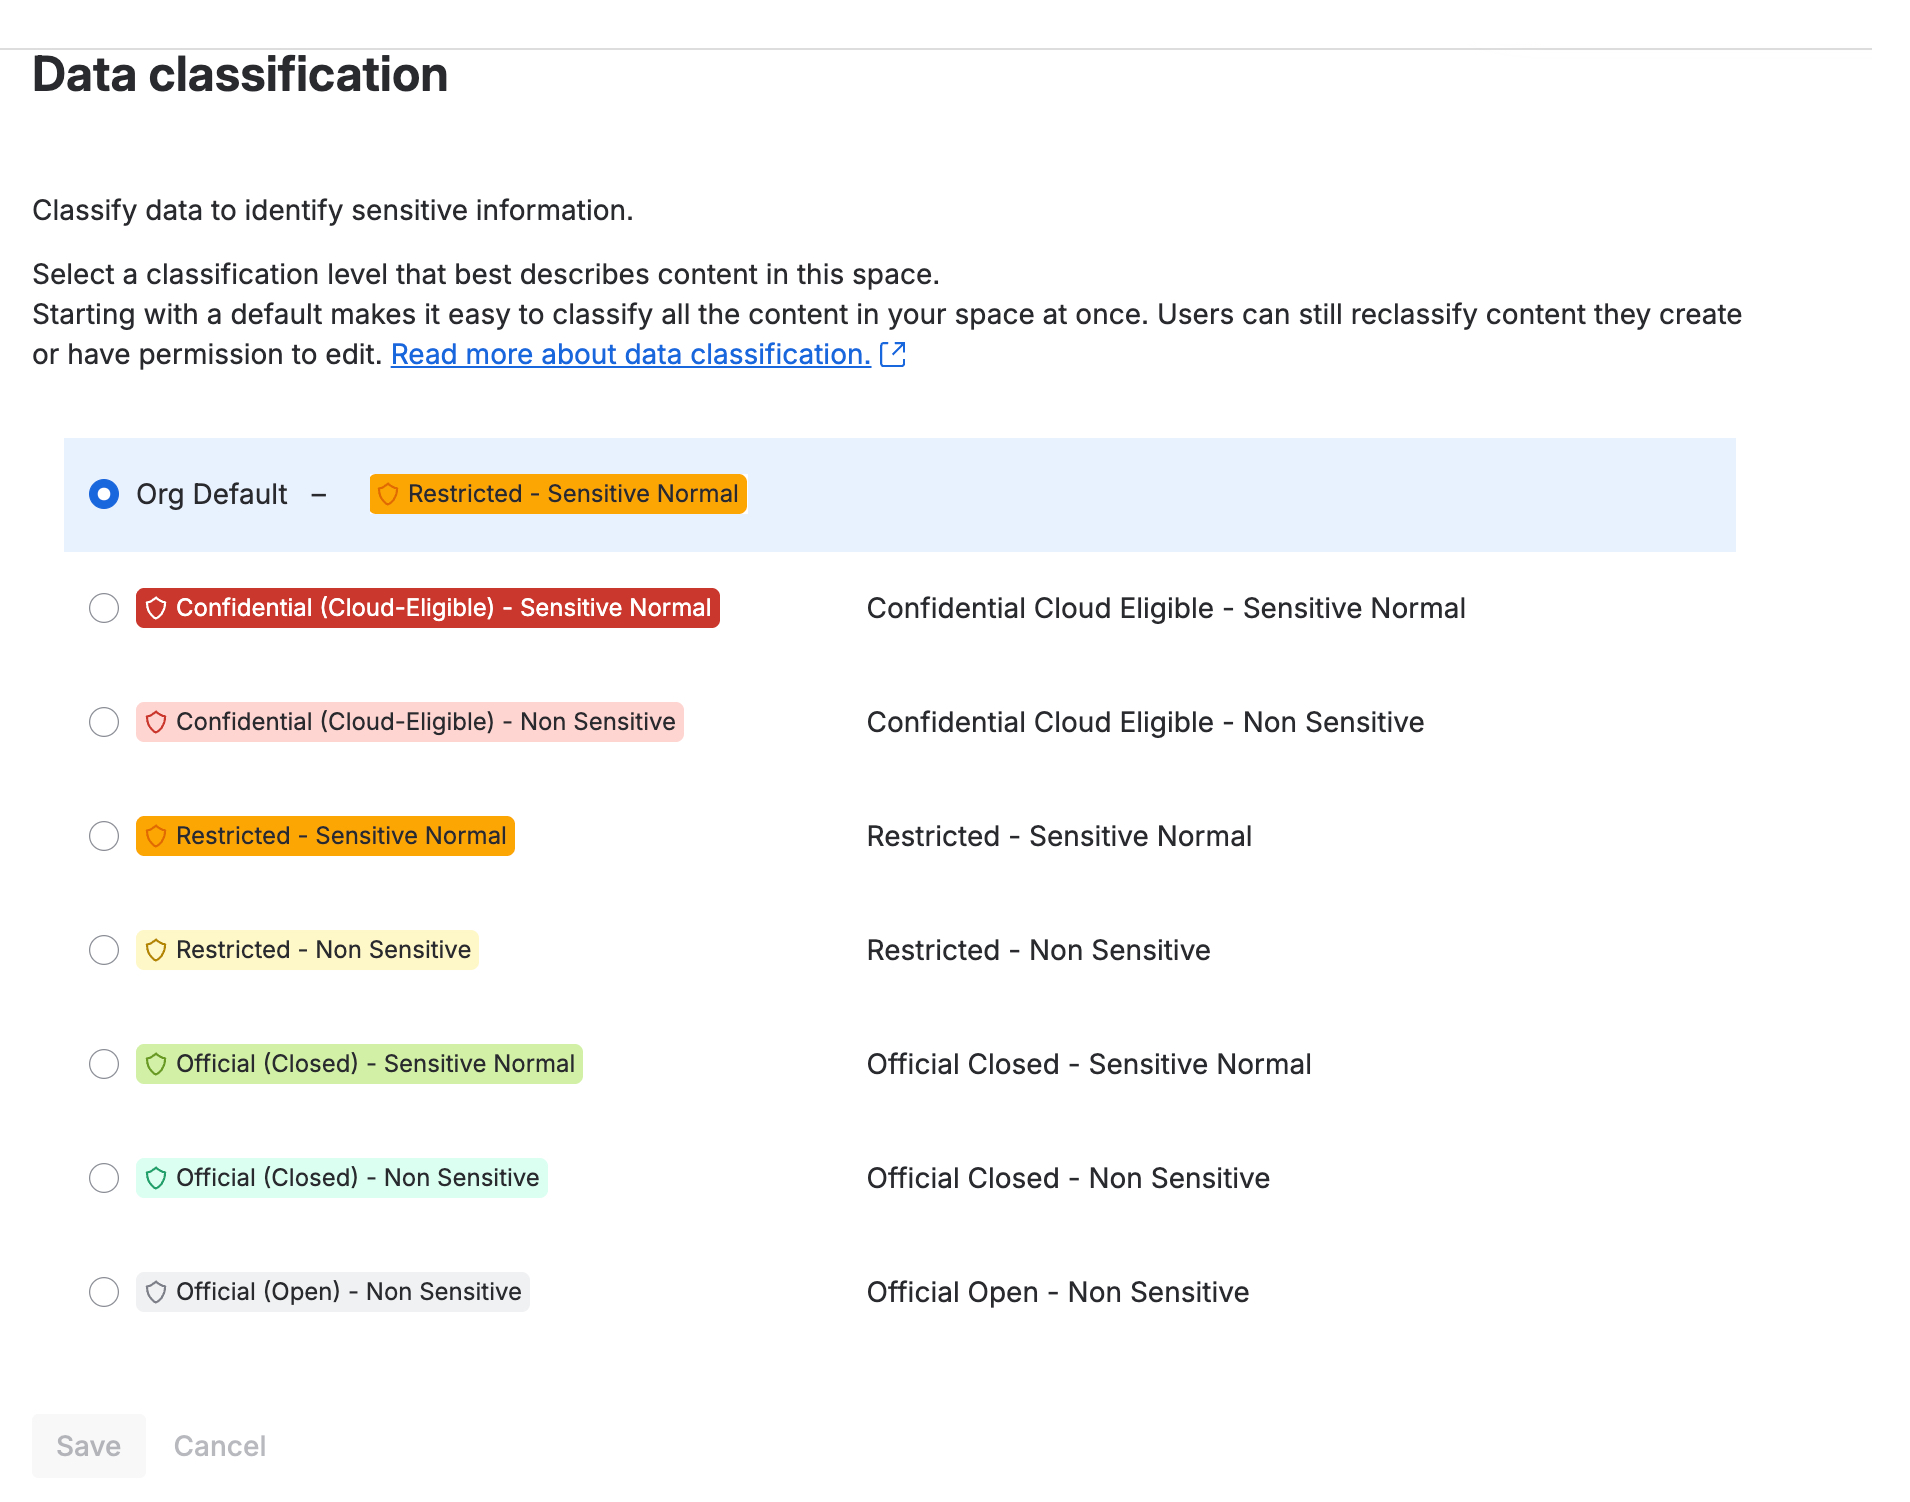Click shield icon in Restricted Sensitive Normal row badge
The image size is (1910, 1502).
(x=156, y=836)
